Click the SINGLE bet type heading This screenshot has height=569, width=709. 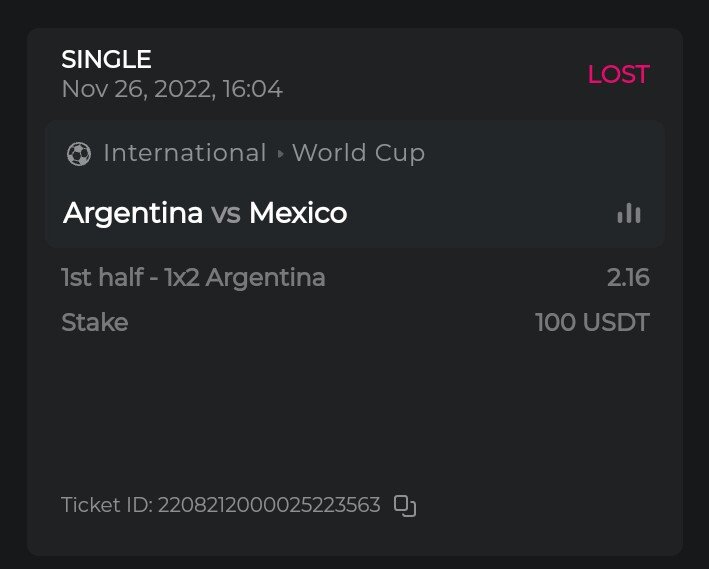coord(106,60)
